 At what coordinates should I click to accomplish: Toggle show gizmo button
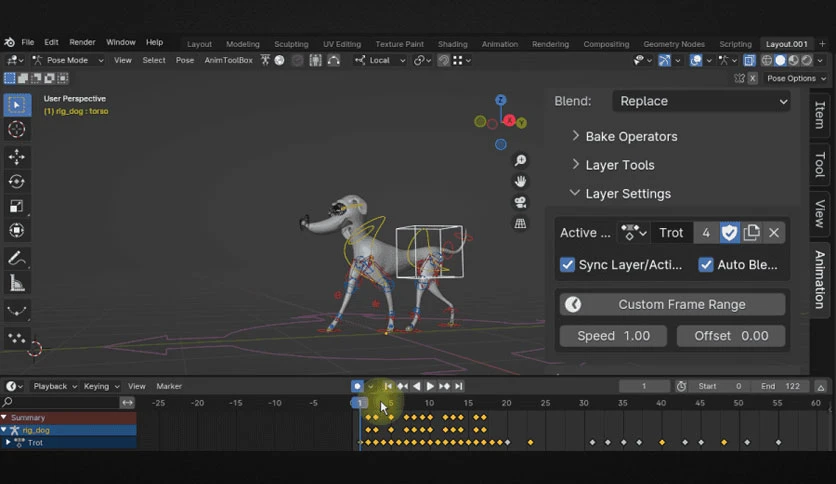click(x=664, y=60)
